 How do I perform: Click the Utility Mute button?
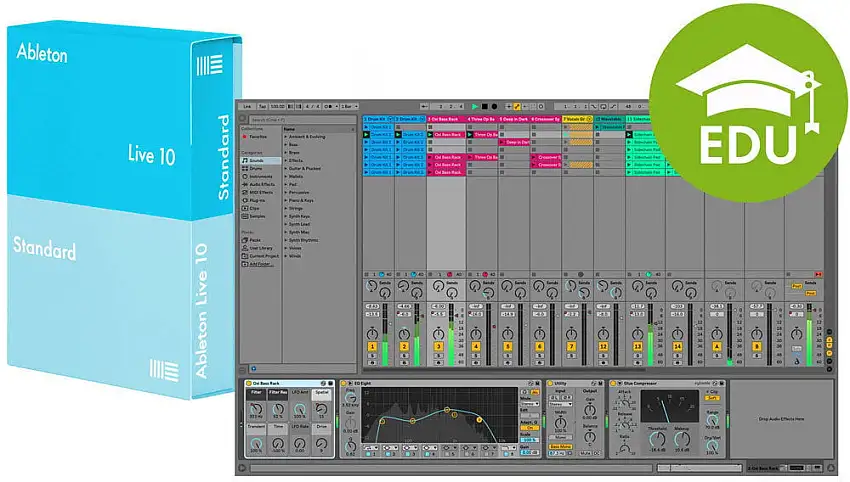pos(585,453)
